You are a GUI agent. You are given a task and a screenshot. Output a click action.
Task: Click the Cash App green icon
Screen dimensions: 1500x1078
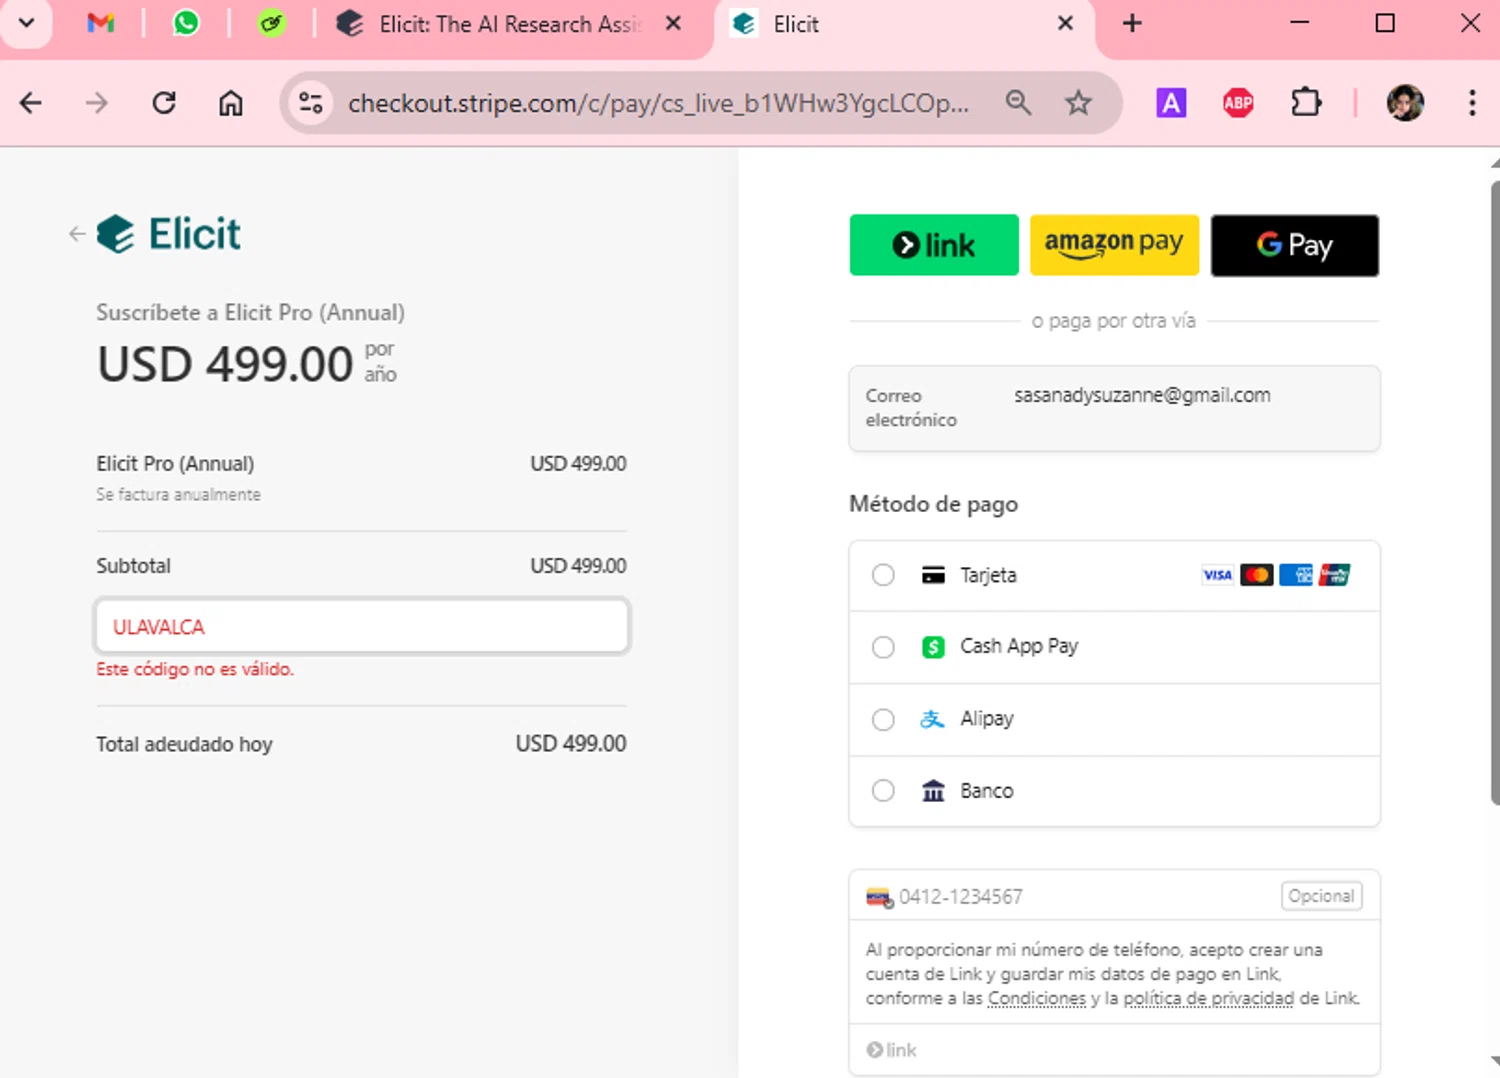click(x=933, y=647)
